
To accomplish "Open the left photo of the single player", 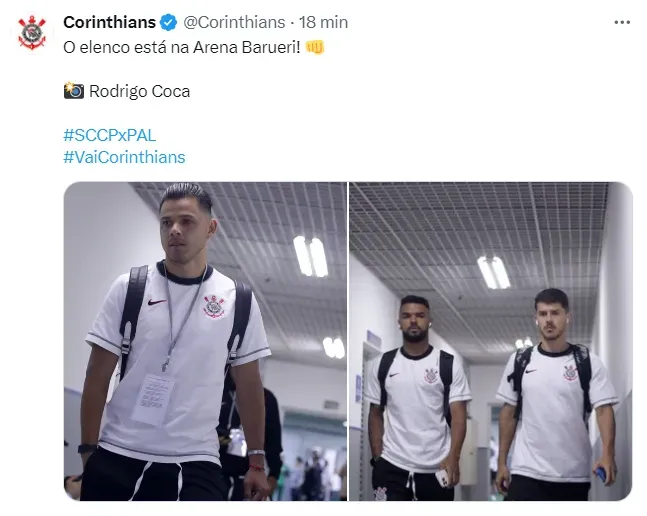I will click(x=205, y=341).
